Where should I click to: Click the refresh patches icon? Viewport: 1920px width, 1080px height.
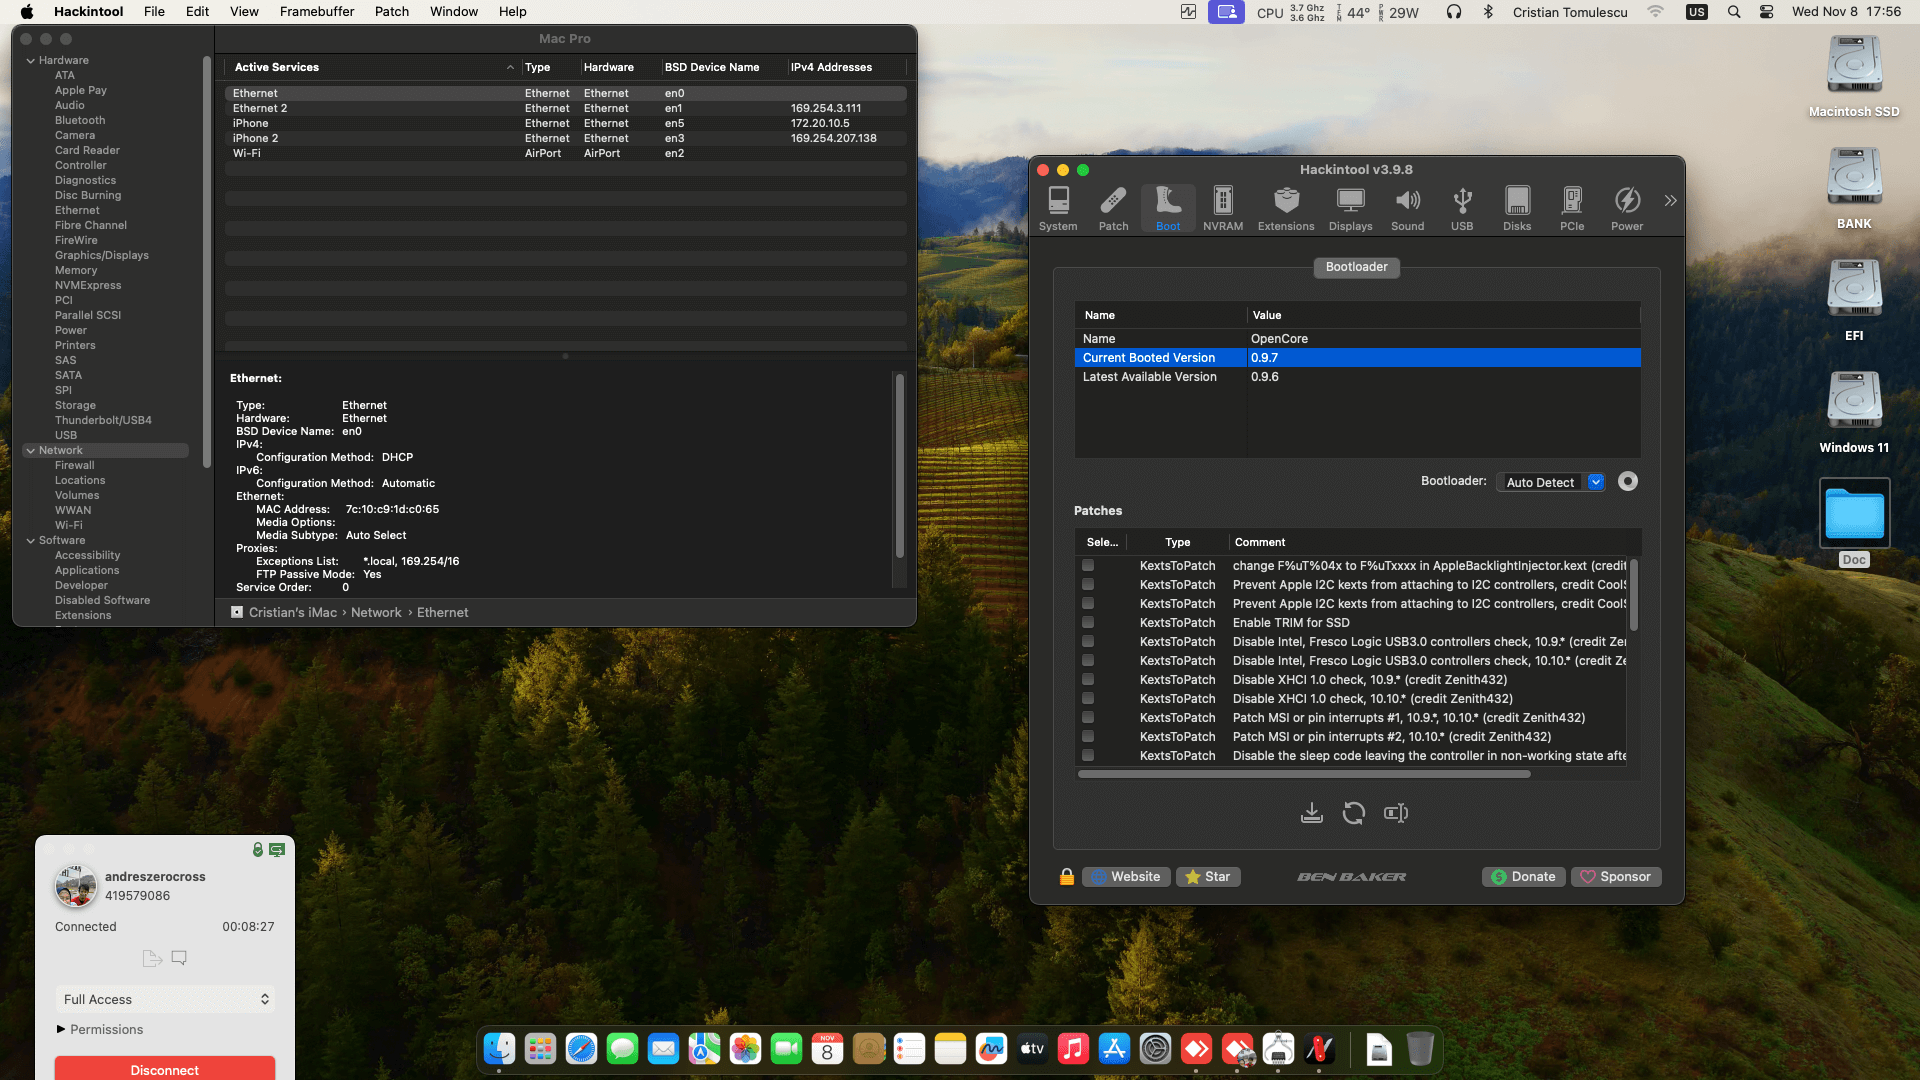tap(1353, 813)
